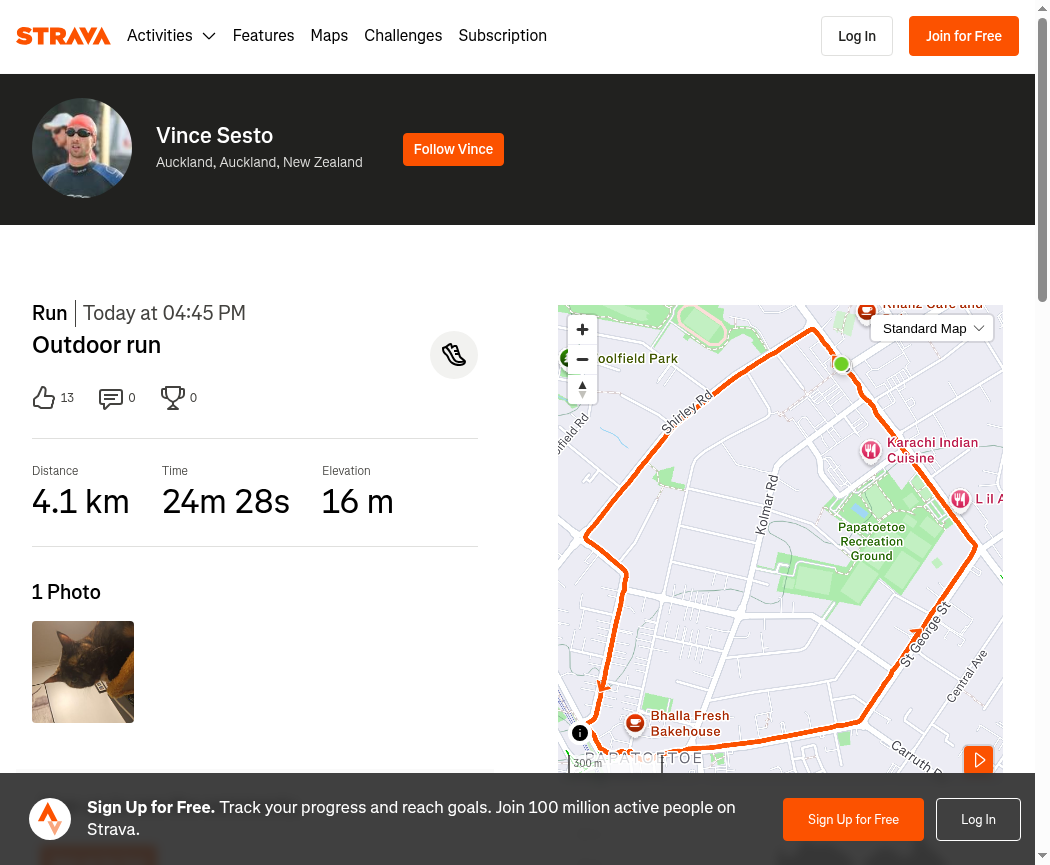The width and height of the screenshot is (1050, 865).
Task: Open the Features menu
Action: (x=263, y=35)
